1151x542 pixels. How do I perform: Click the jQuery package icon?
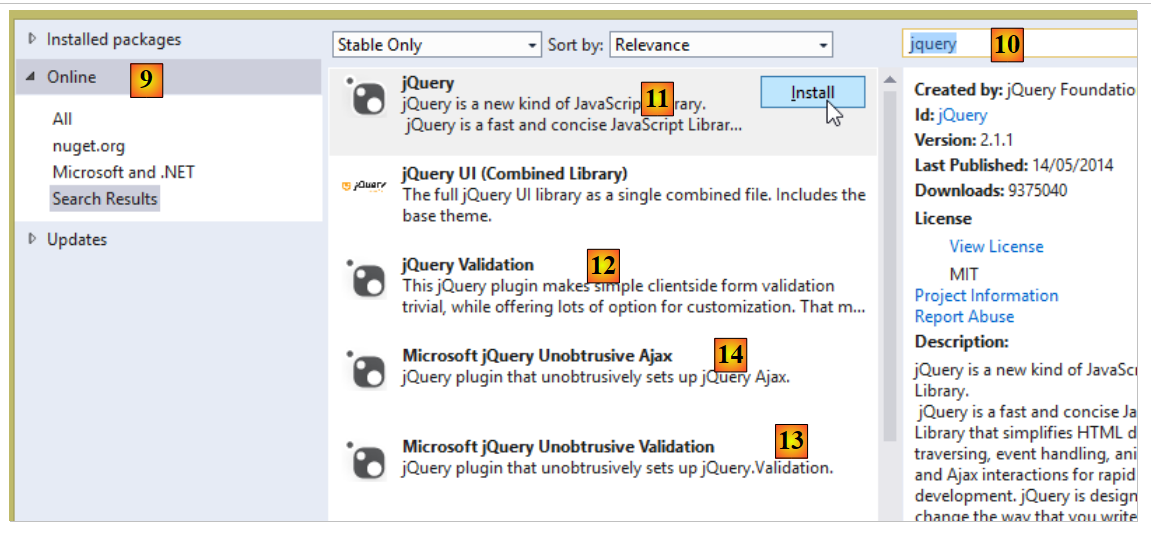tap(365, 97)
